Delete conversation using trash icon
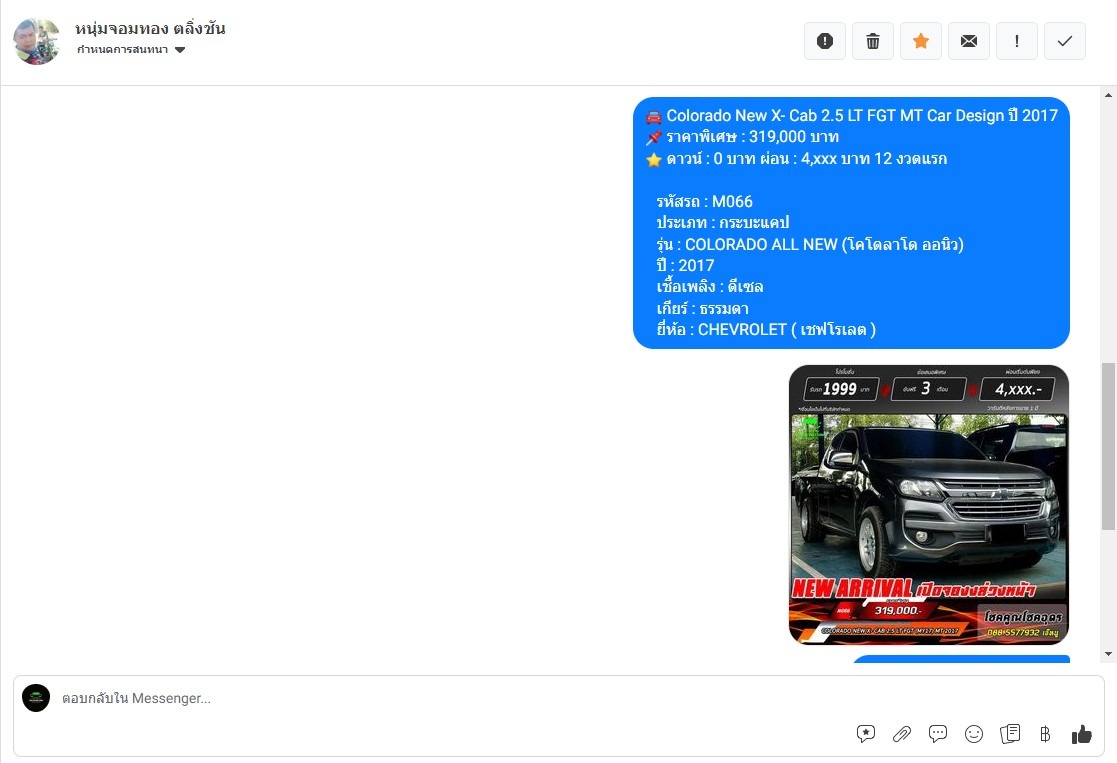 (x=873, y=41)
